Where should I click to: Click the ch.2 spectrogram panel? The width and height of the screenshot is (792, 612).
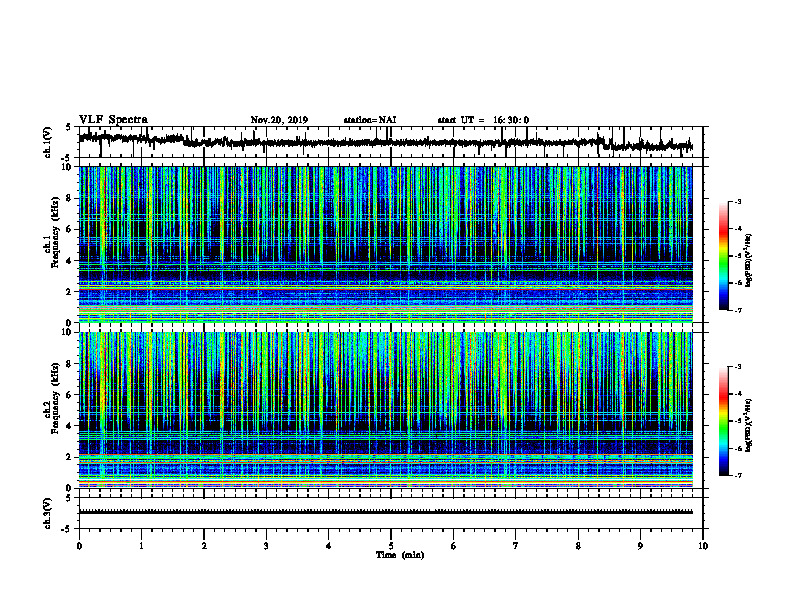385,410
